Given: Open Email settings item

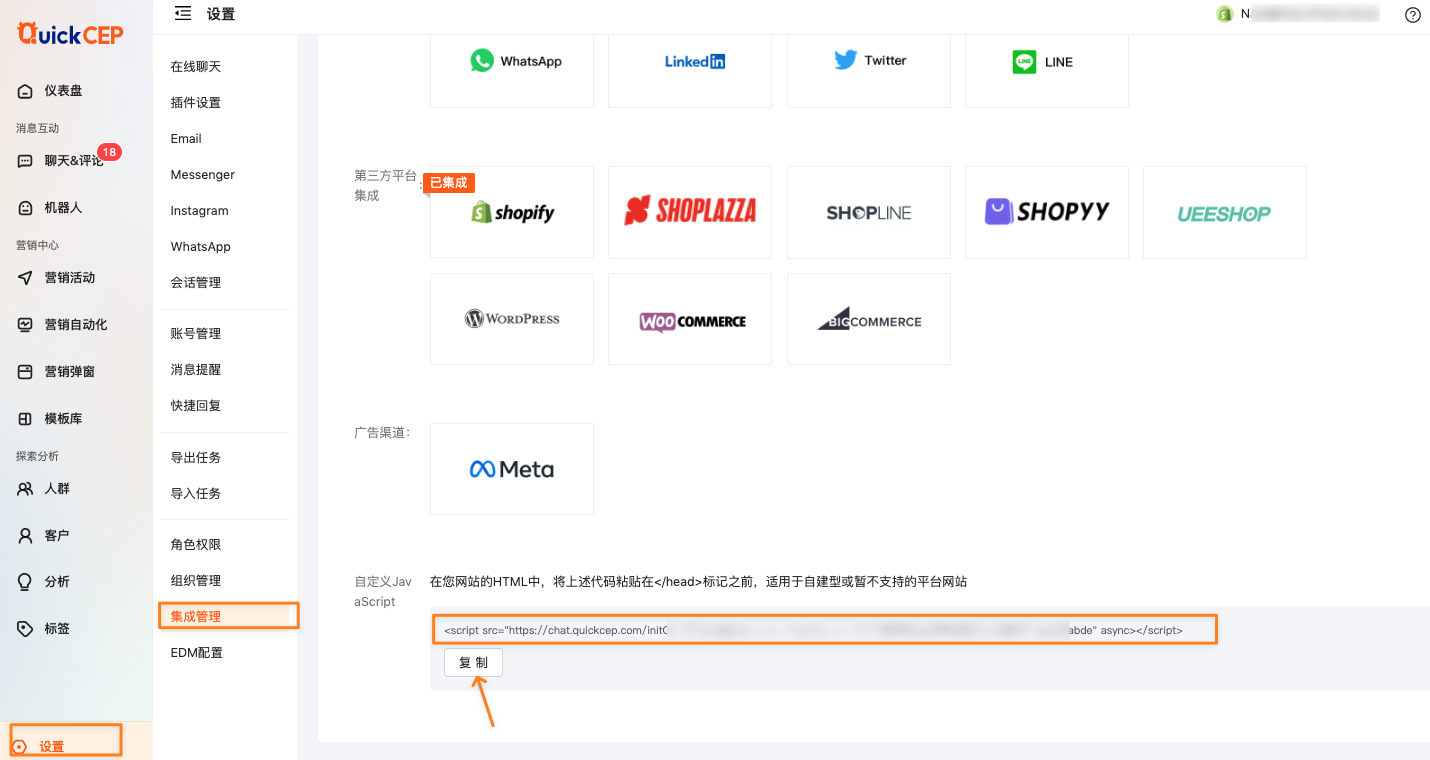Looking at the screenshot, I should click(x=186, y=139).
